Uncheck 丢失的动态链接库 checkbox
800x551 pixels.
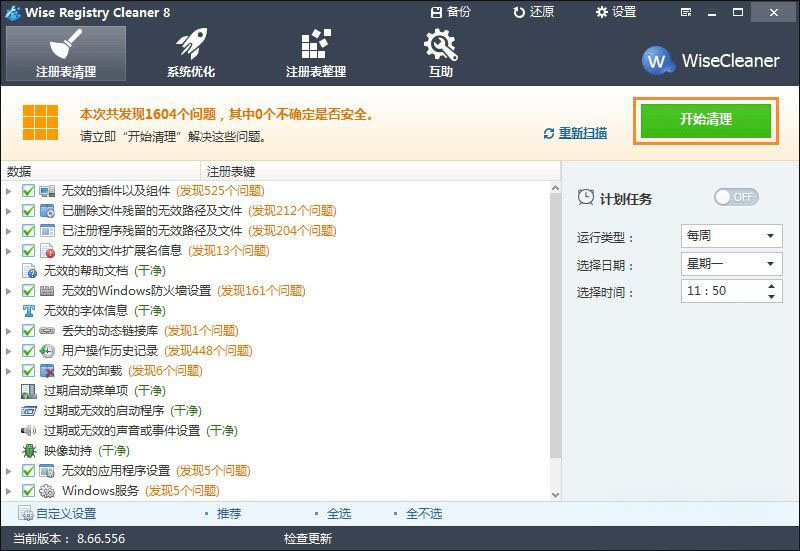click(28, 331)
